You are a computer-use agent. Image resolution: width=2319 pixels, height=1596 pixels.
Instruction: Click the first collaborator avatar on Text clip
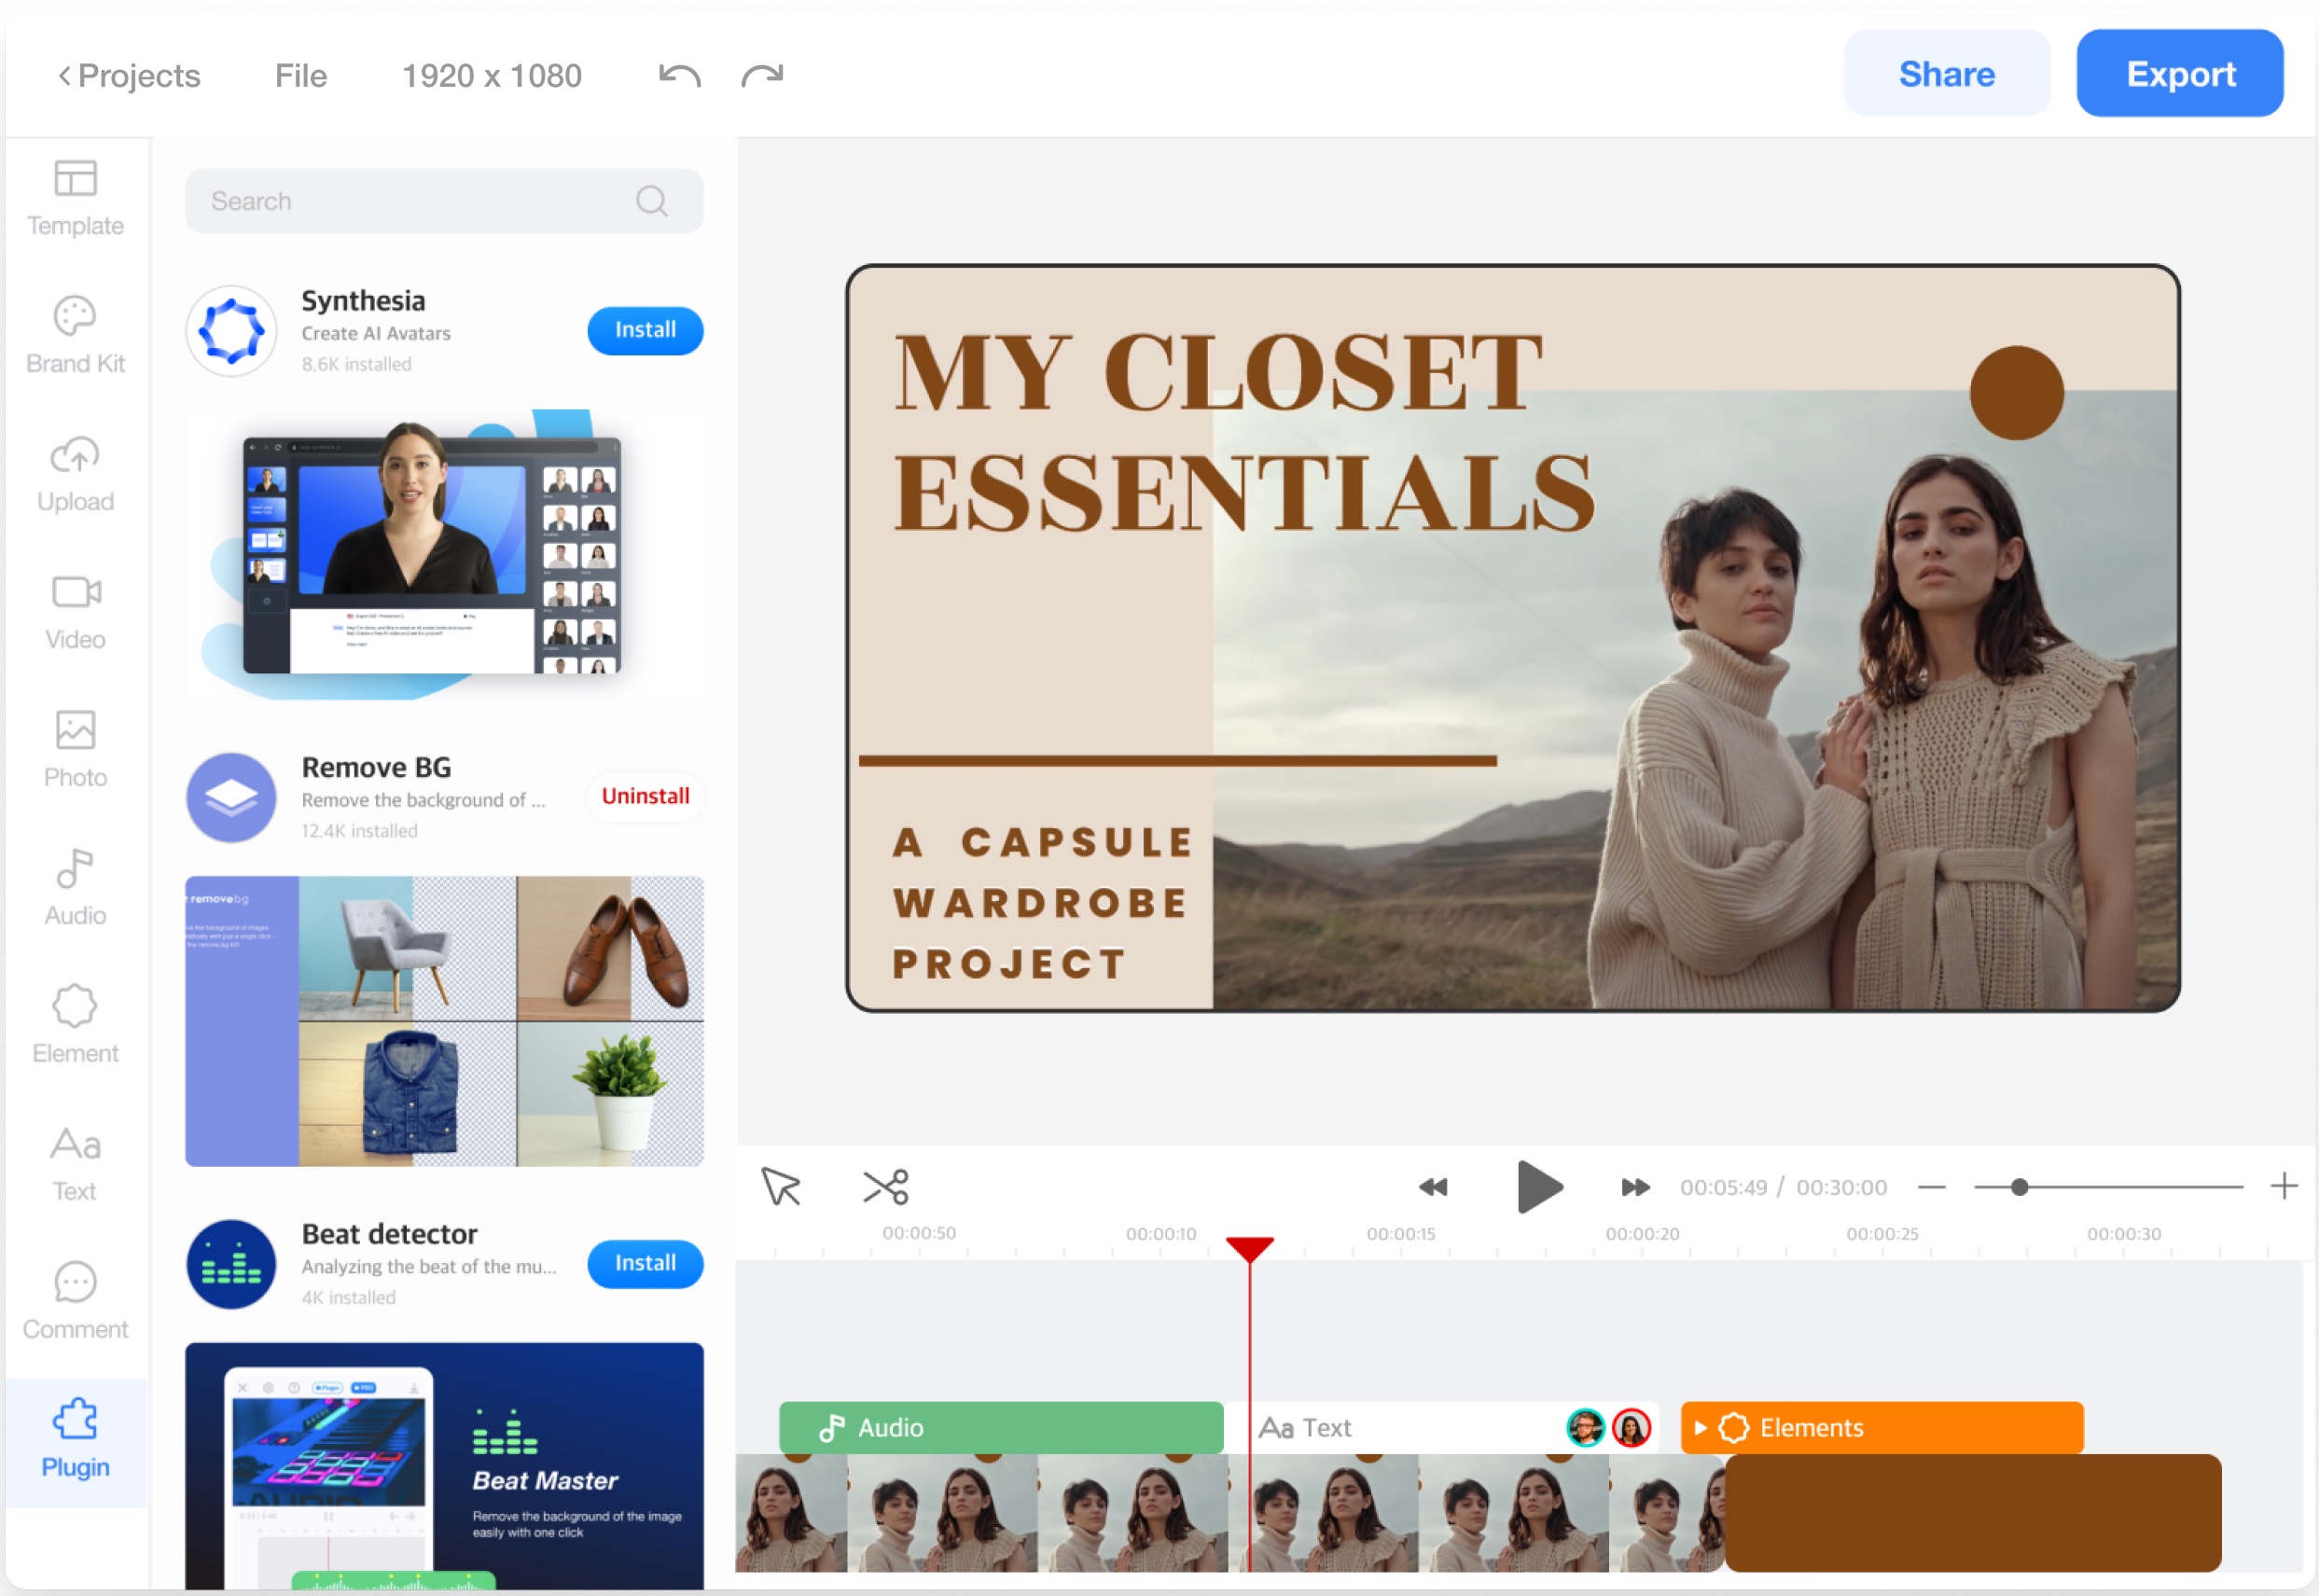(x=1585, y=1428)
